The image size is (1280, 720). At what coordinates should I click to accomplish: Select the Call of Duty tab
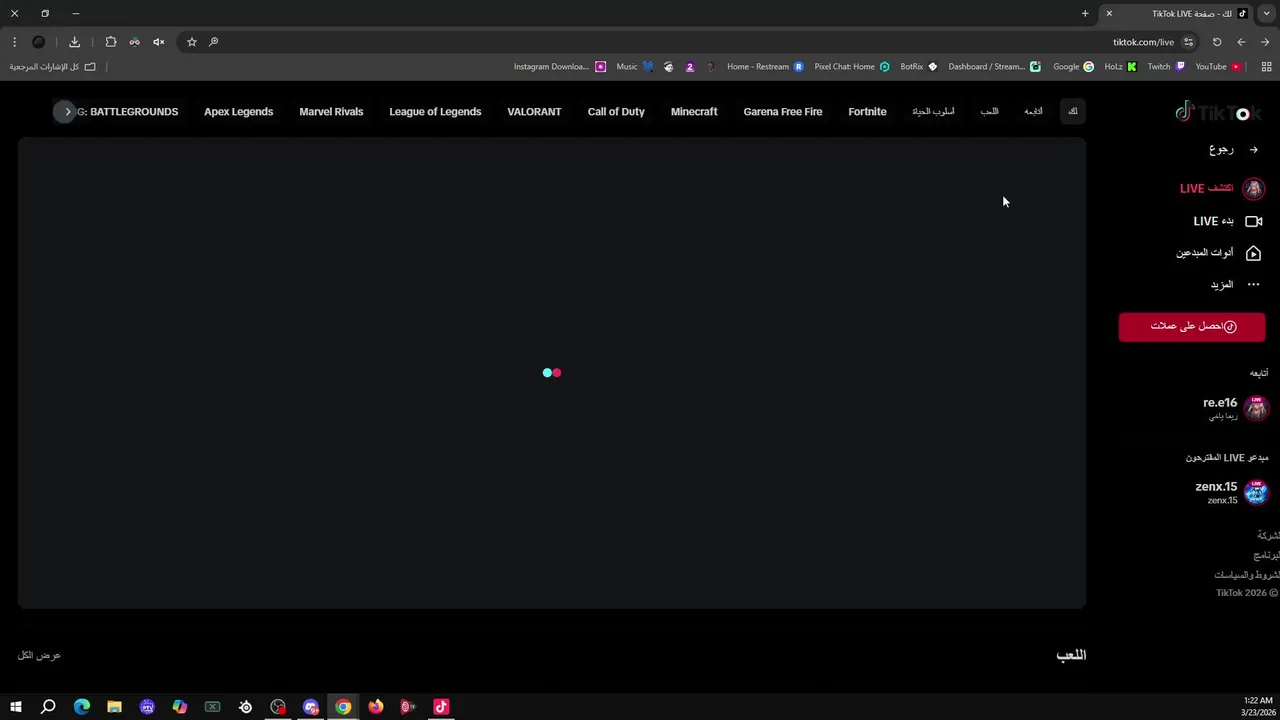pos(616,112)
